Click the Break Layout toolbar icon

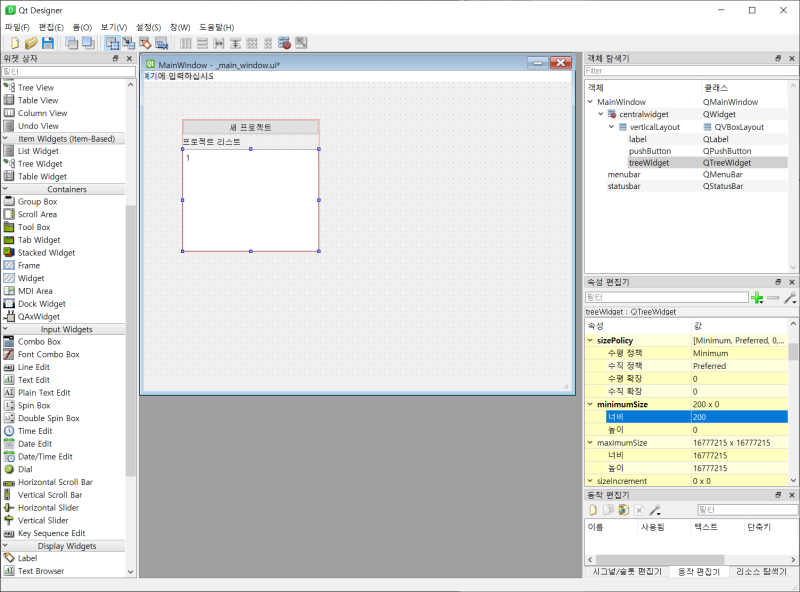pos(284,43)
